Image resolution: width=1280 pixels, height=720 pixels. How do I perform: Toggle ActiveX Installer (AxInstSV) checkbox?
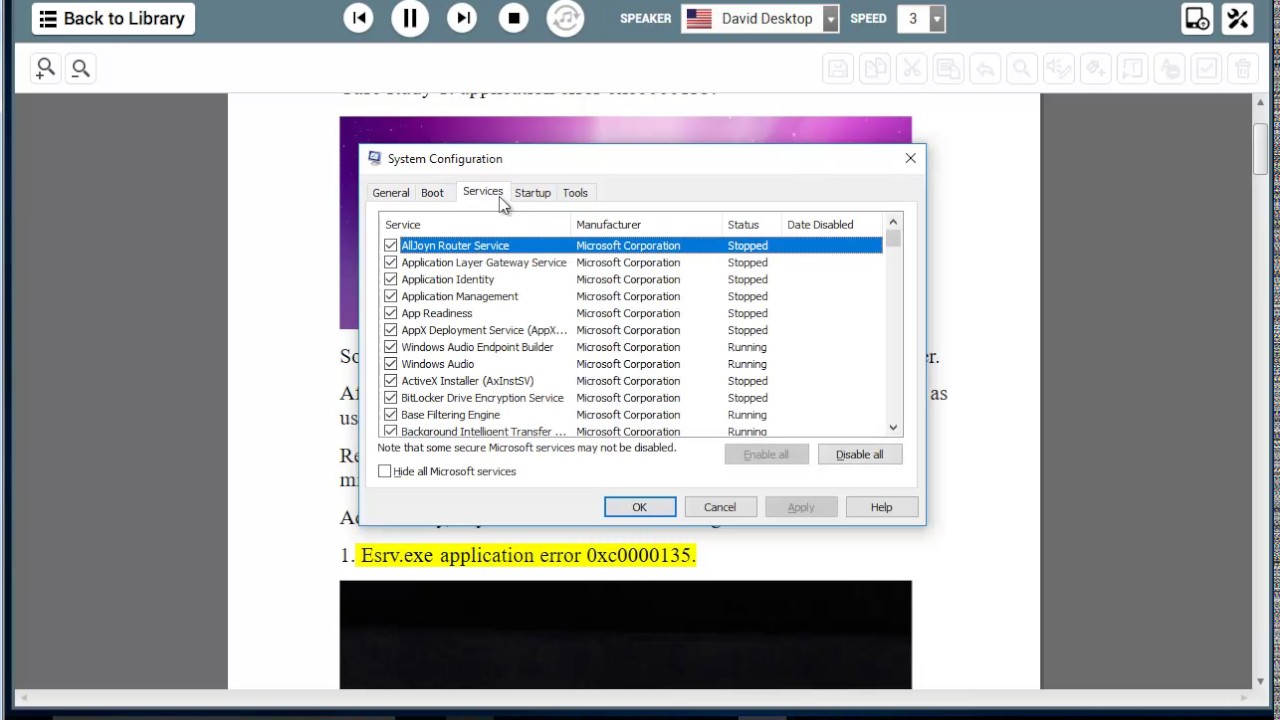tap(390, 381)
